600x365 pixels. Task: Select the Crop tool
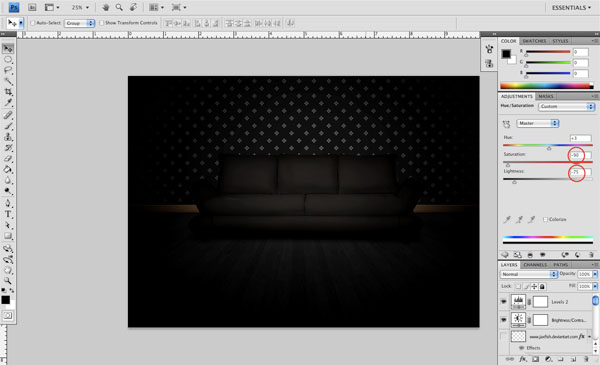8,92
